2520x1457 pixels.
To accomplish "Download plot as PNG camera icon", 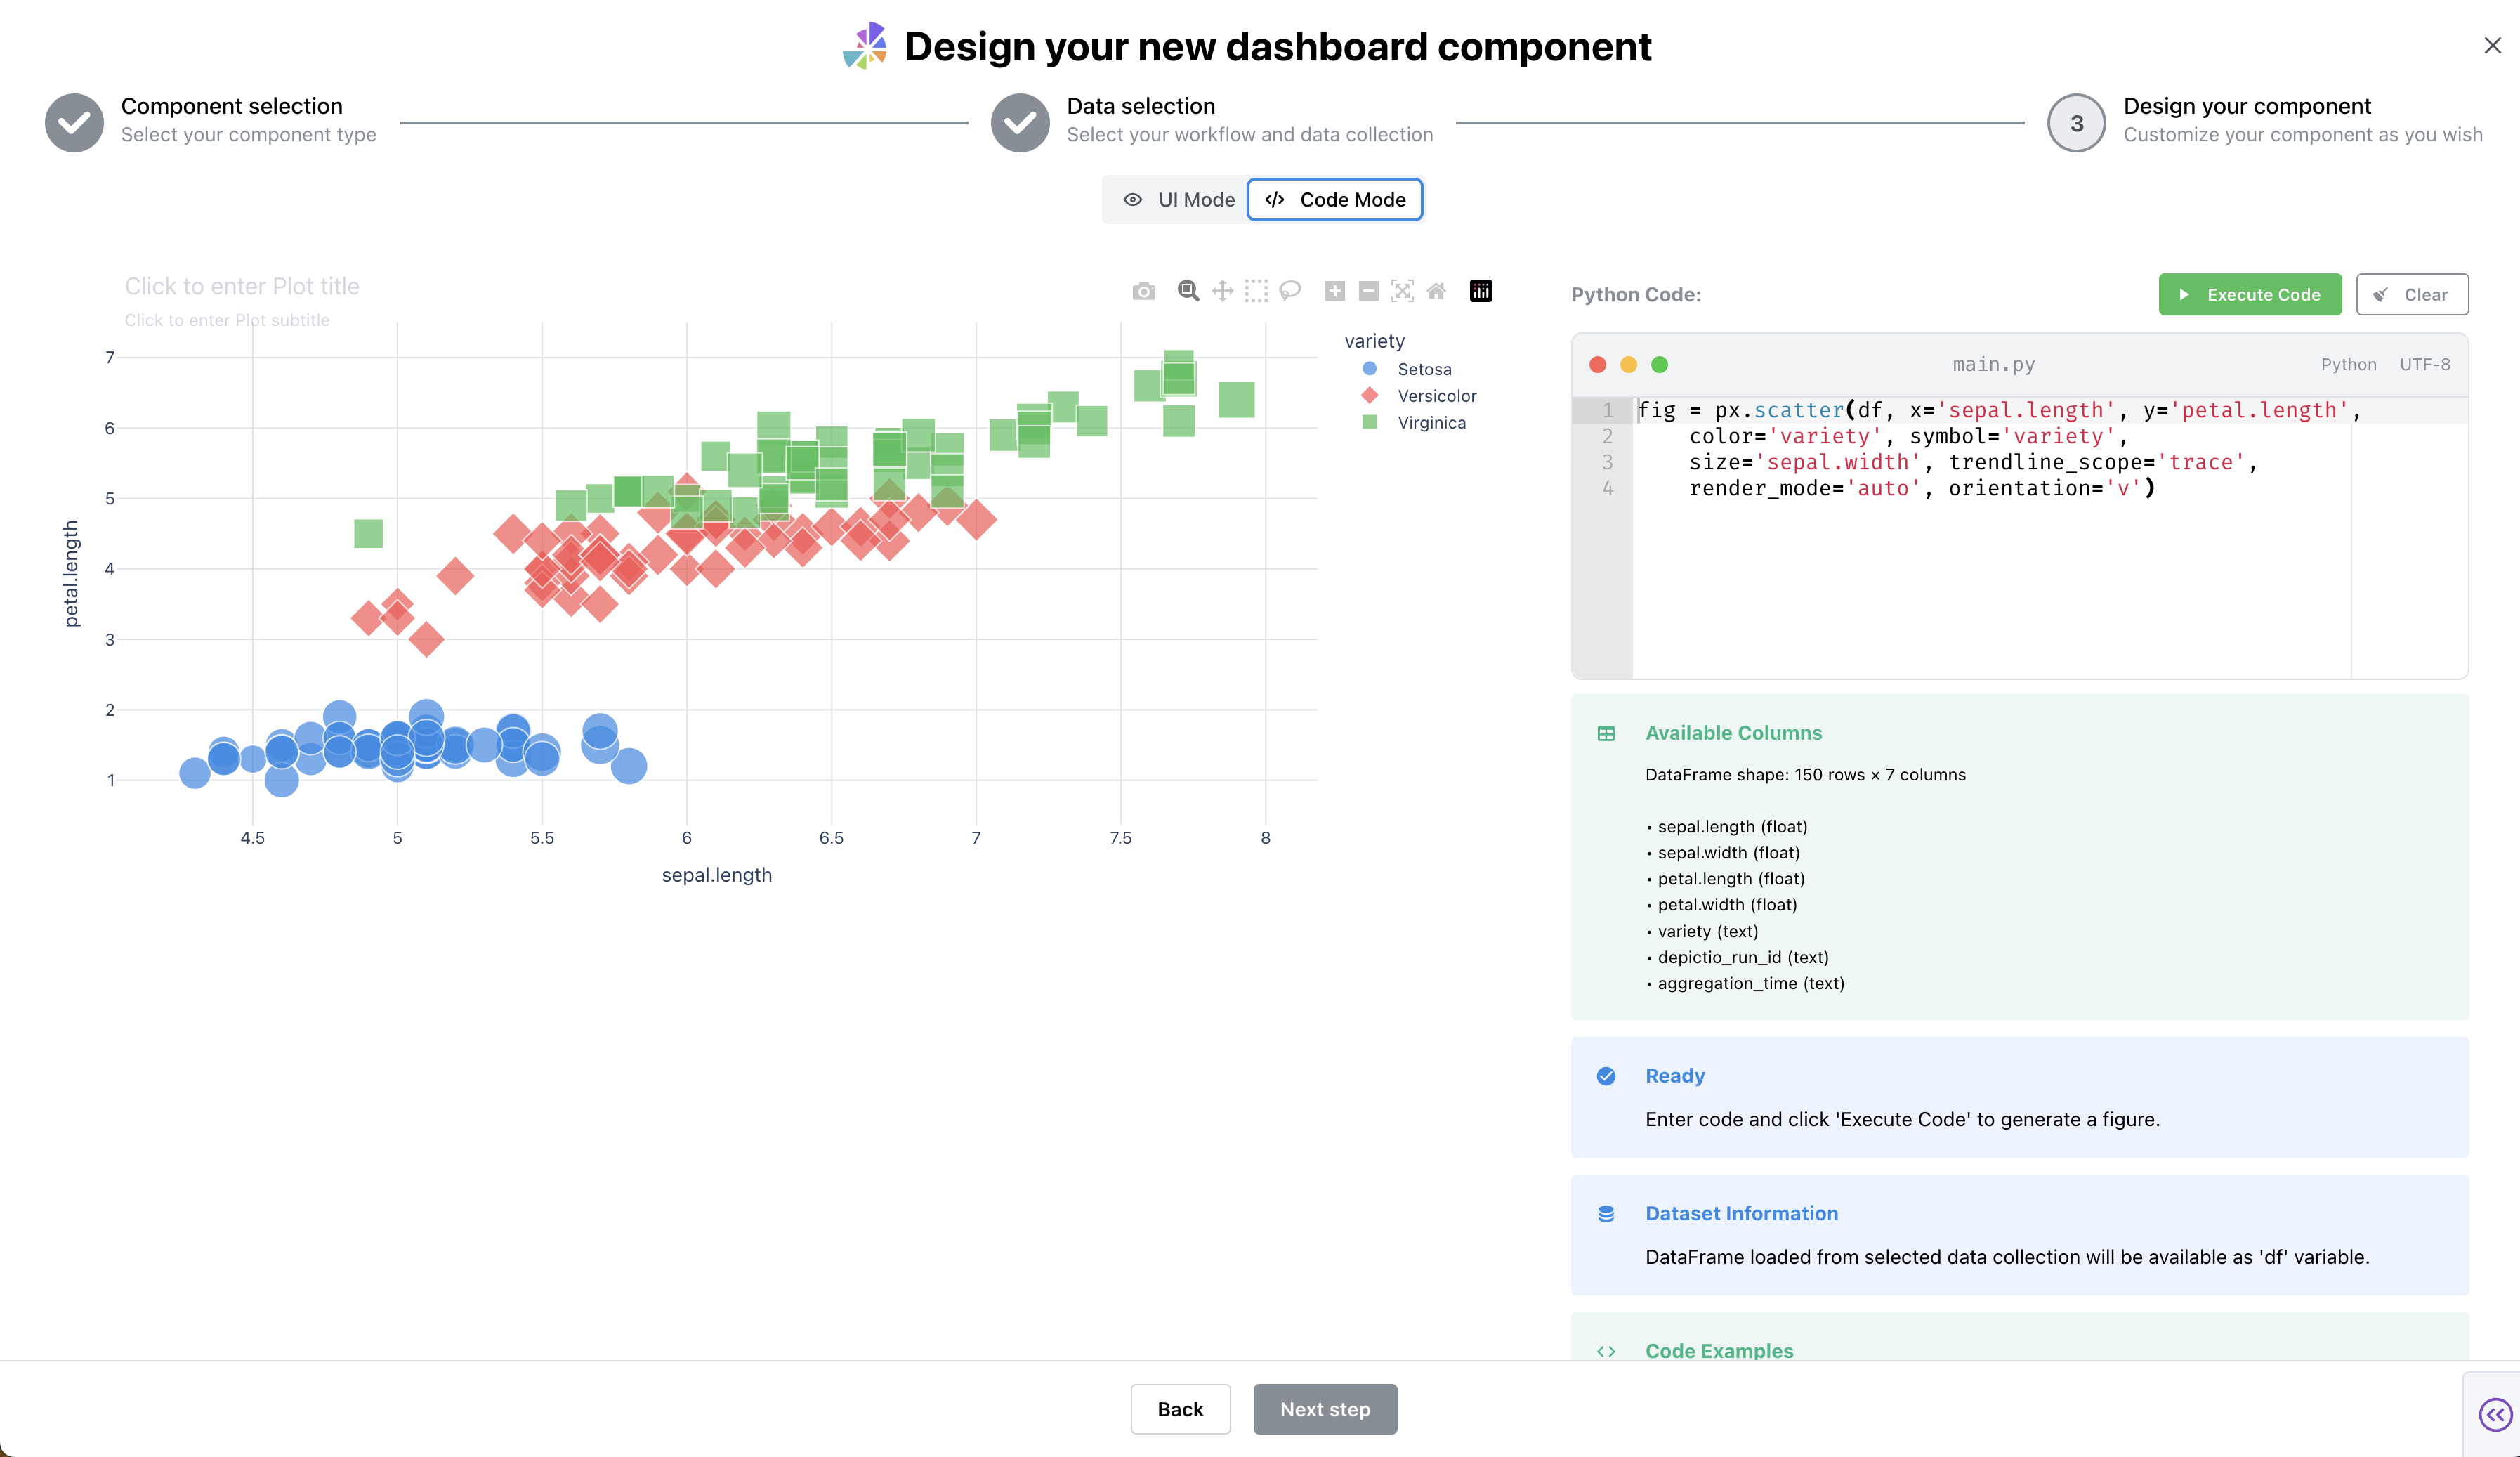I will 1144,291.
